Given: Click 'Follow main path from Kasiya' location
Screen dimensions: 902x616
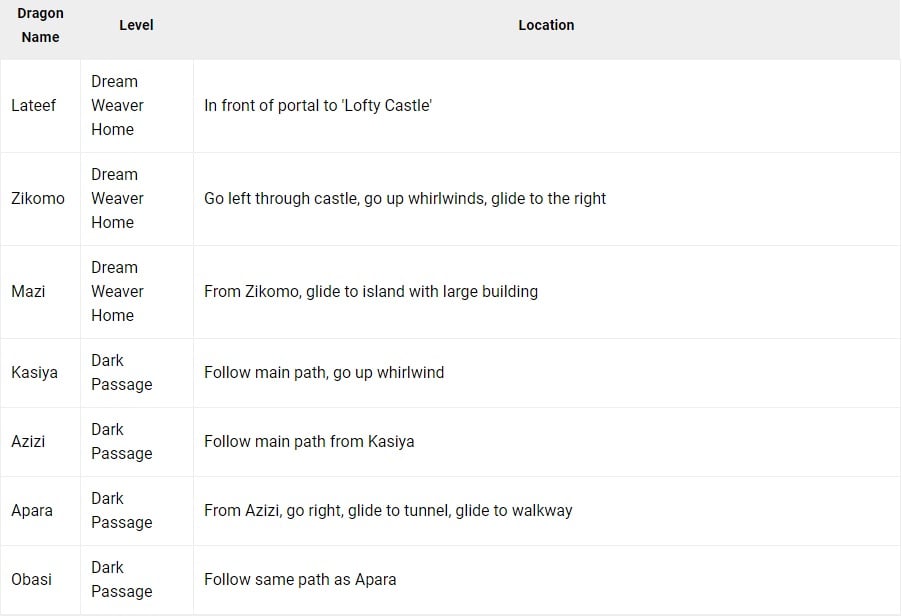Looking at the screenshot, I should [x=309, y=441].
